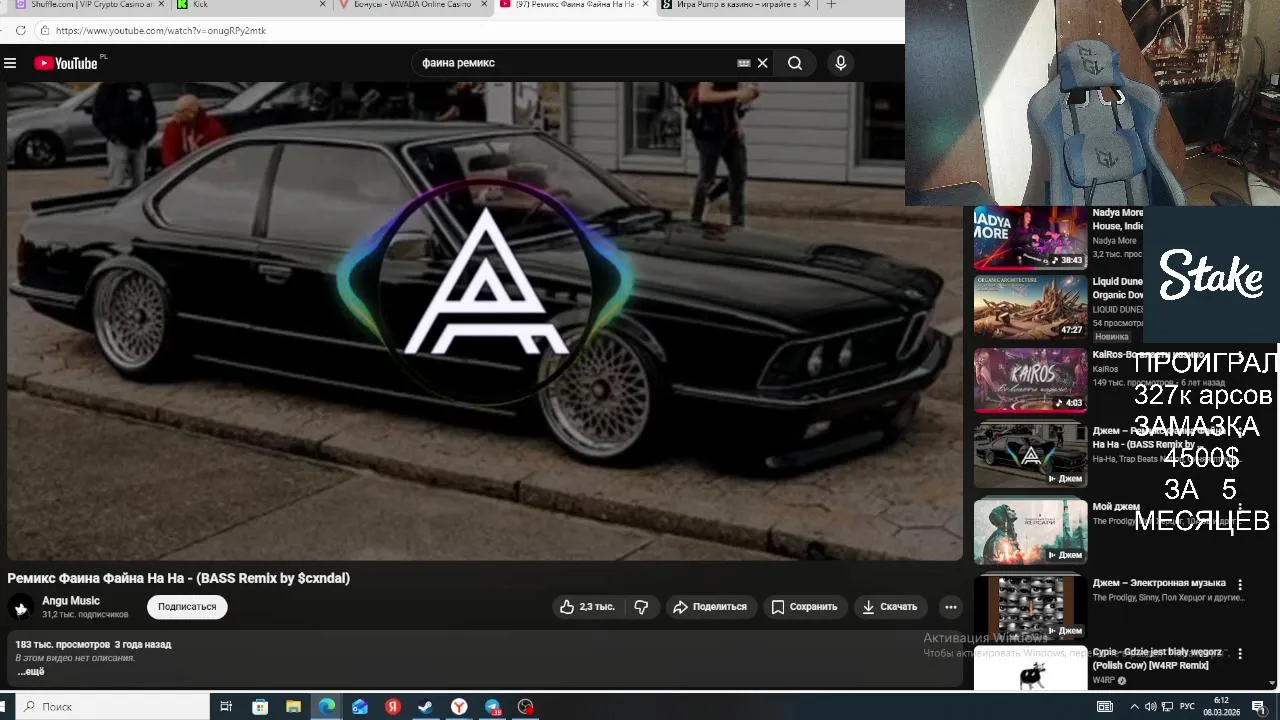This screenshot has height=720, width=1280.
Task: Open the Angu Music channel name link
Action: pyautogui.click(x=71, y=601)
